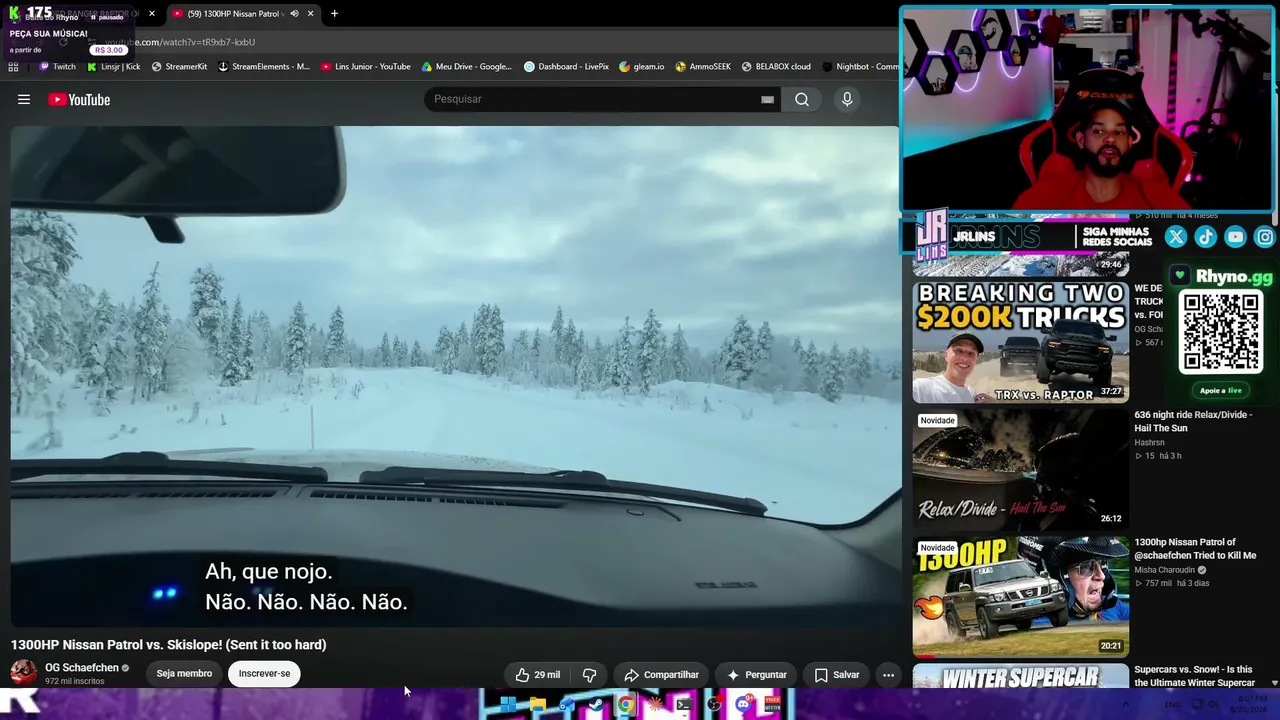The image size is (1280, 720).
Task: Open File Explorer from the taskbar
Action: pos(537,705)
